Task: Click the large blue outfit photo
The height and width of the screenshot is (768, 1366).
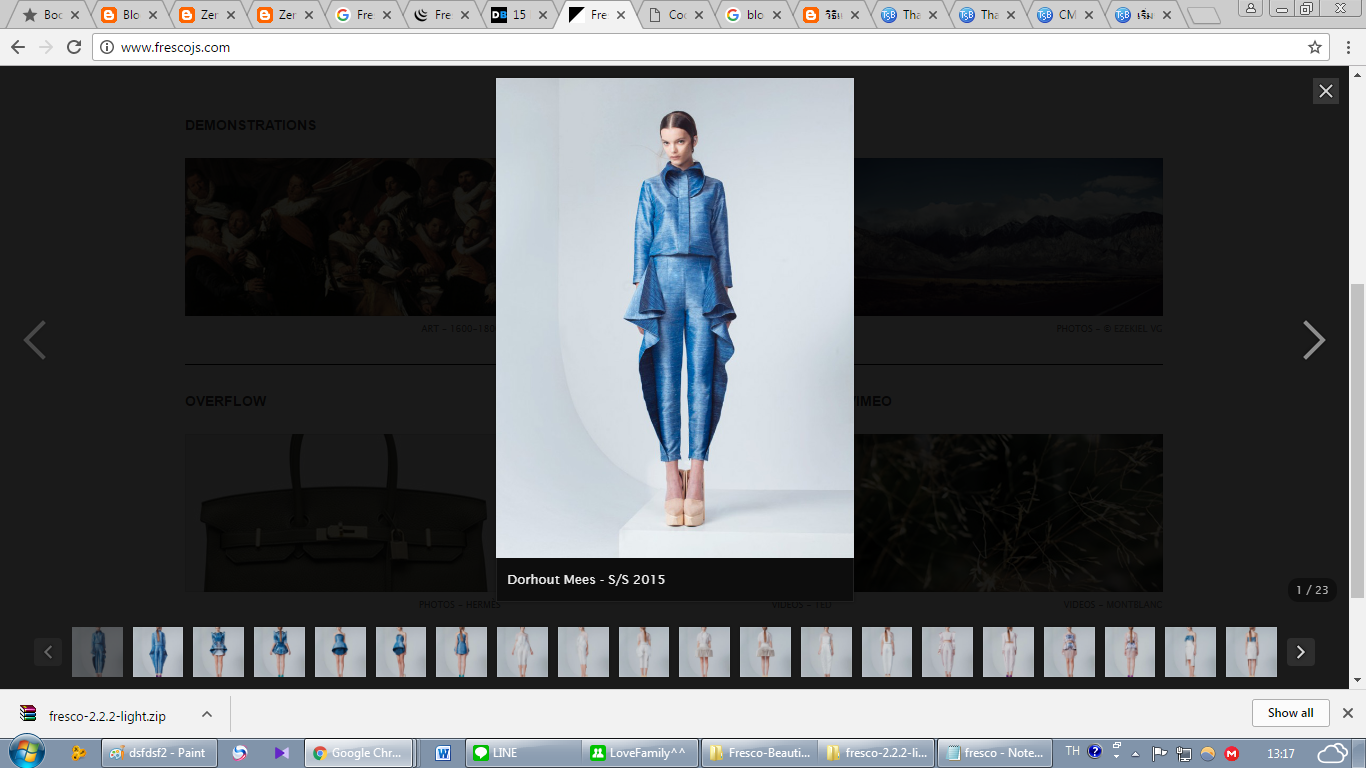Action: tap(675, 318)
